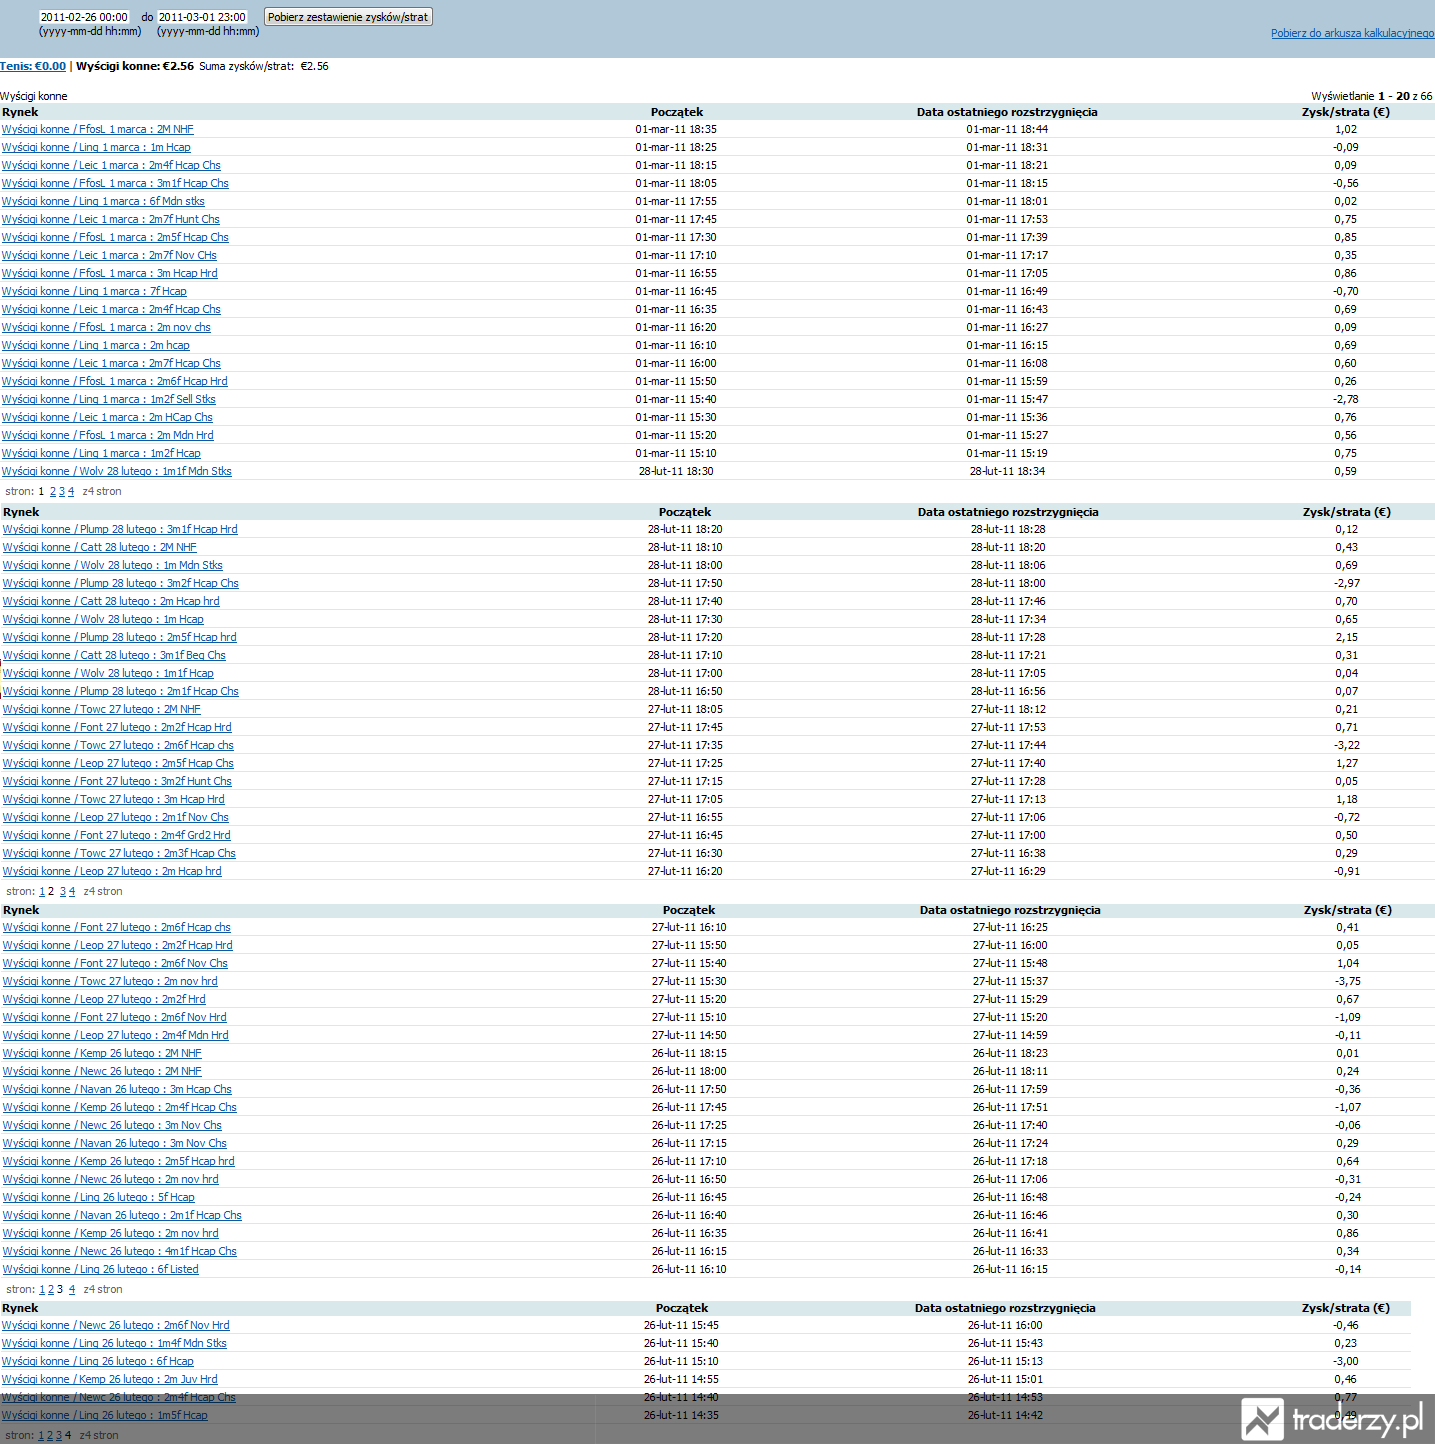The image size is (1435, 1444).
Task: Open Towc 27 lutego : 2M NHF market
Action: (x=102, y=709)
